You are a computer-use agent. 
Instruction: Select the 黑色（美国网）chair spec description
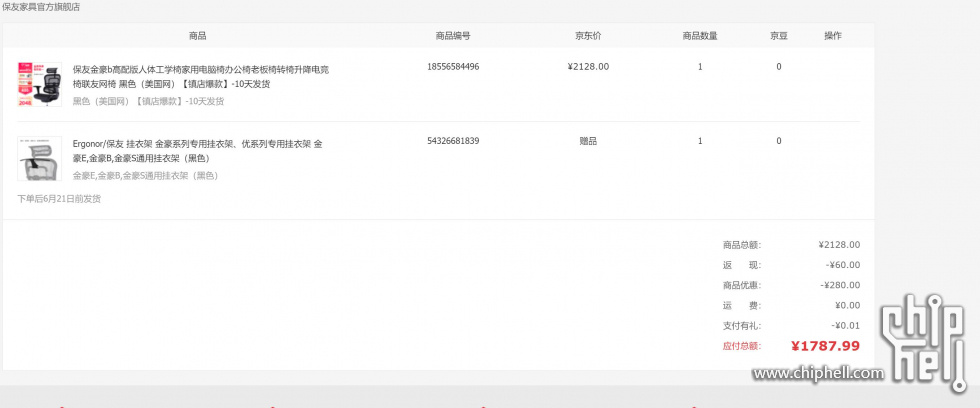[148, 101]
